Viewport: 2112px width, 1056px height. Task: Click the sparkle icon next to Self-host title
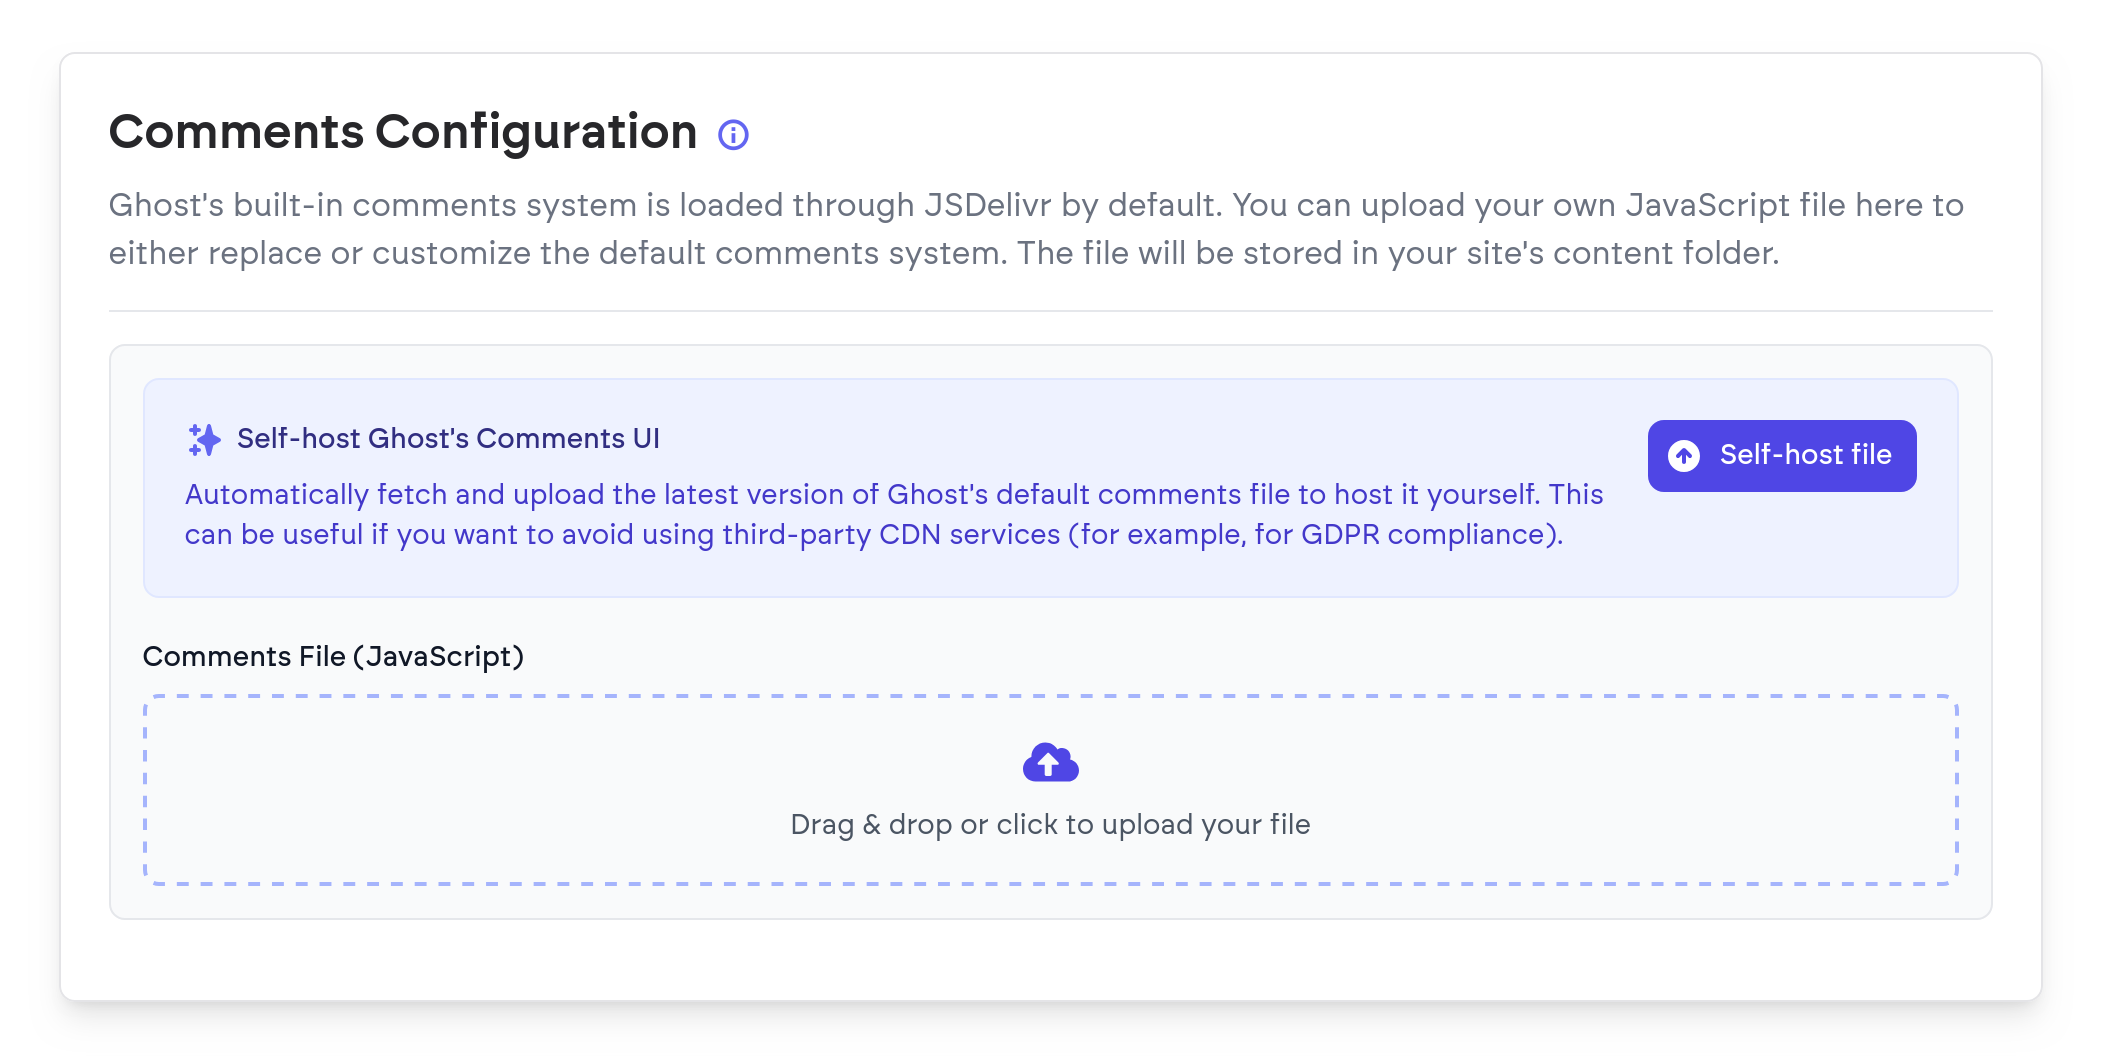[x=204, y=439]
